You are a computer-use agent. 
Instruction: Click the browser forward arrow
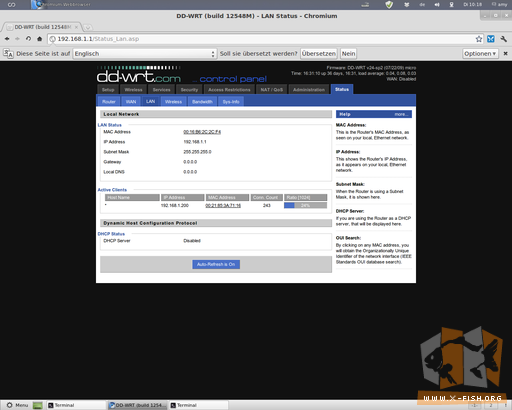(17, 39)
